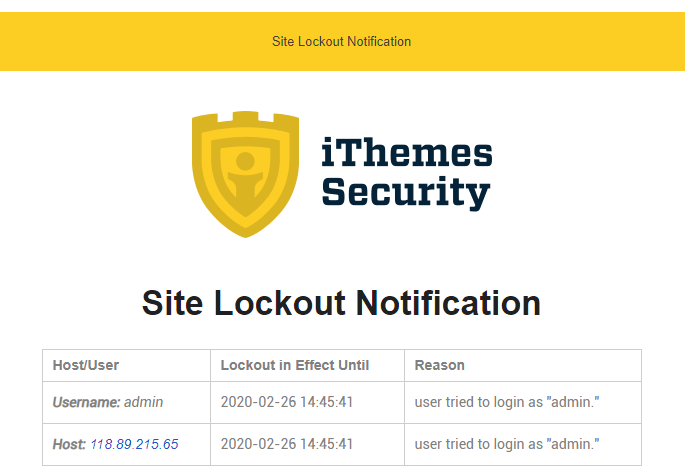Click the bold "Host:" label
This screenshot has height=475, width=685.
[x=69, y=444]
